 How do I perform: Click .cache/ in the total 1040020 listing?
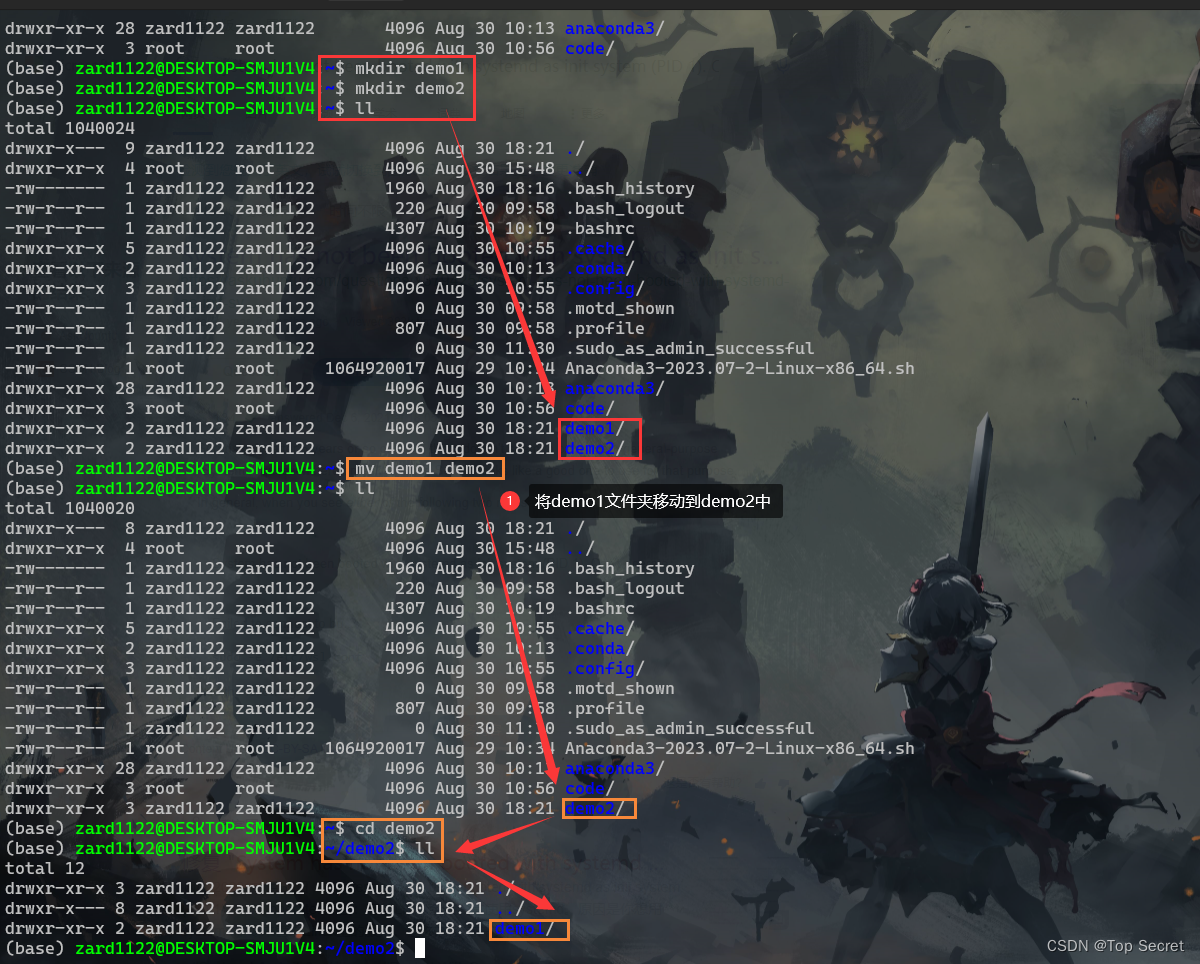pos(600,628)
